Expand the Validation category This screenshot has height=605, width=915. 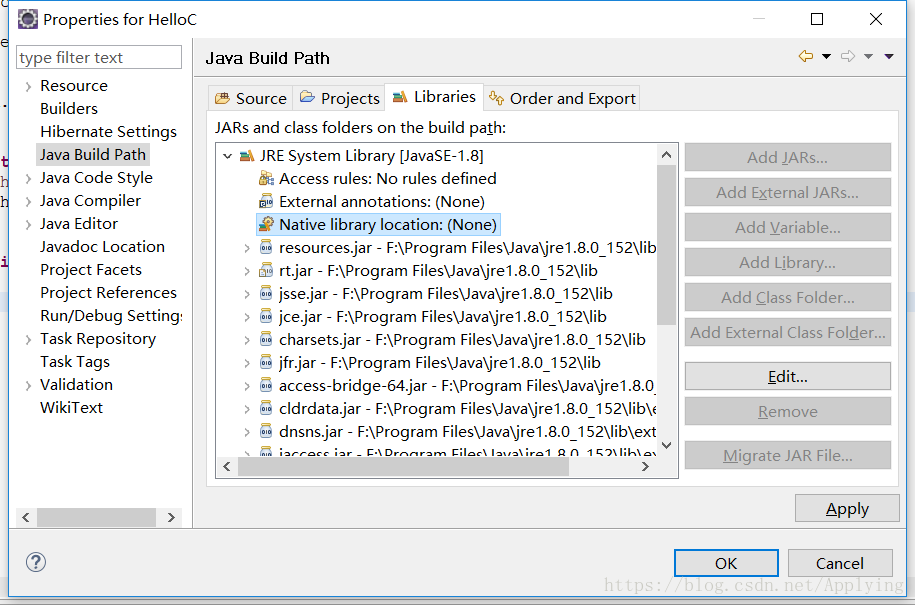tap(28, 386)
